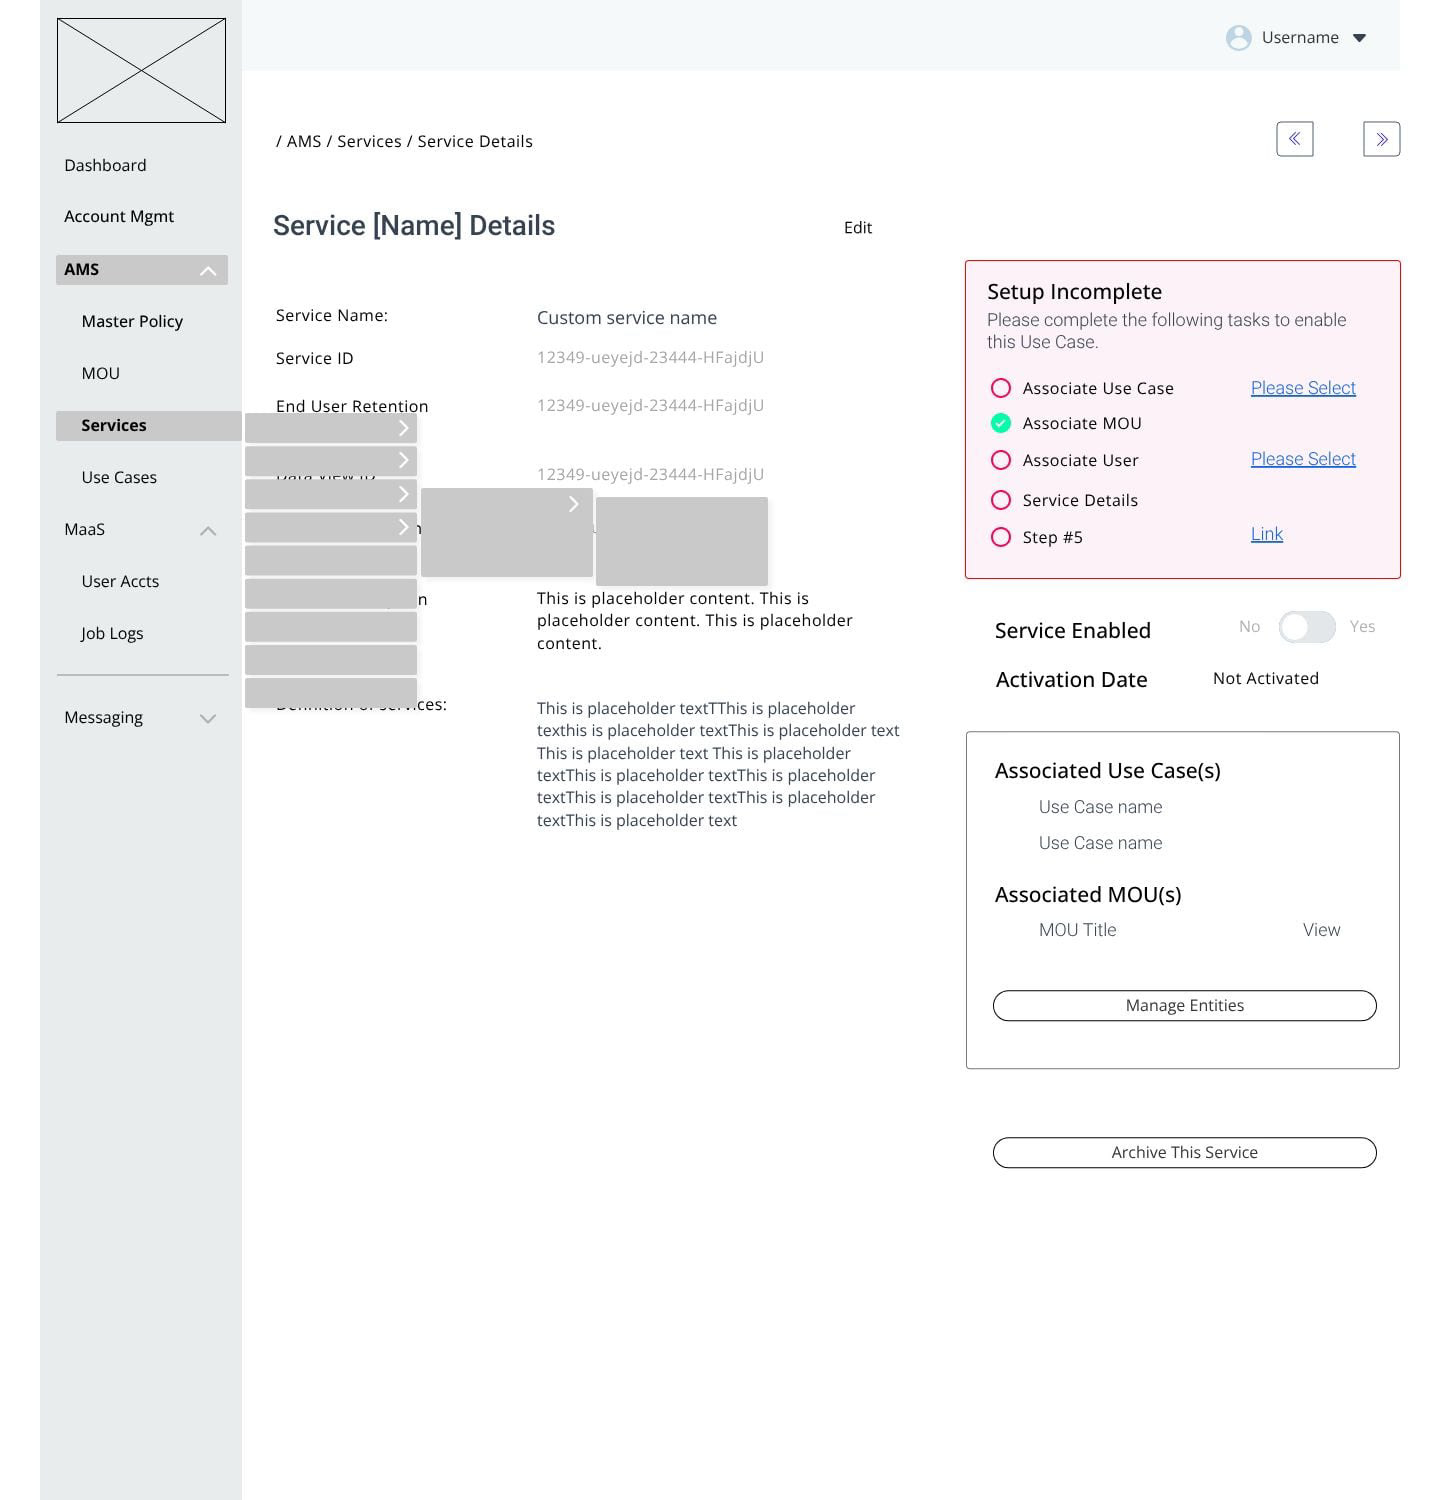Click the arrow on the top gray placeholder bar

point(403,427)
